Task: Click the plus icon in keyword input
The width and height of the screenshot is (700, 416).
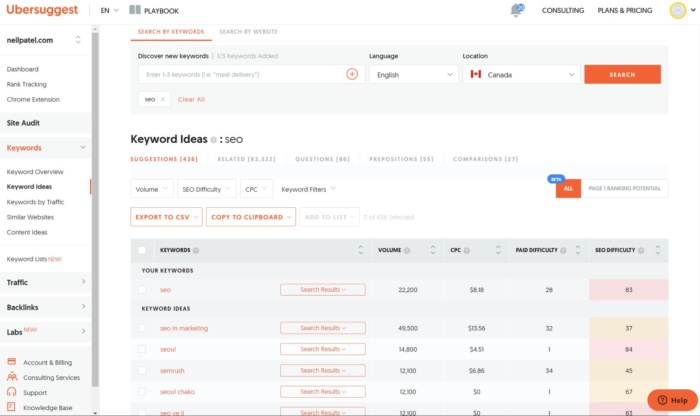Action: pyautogui.click(x=352, y=74)
